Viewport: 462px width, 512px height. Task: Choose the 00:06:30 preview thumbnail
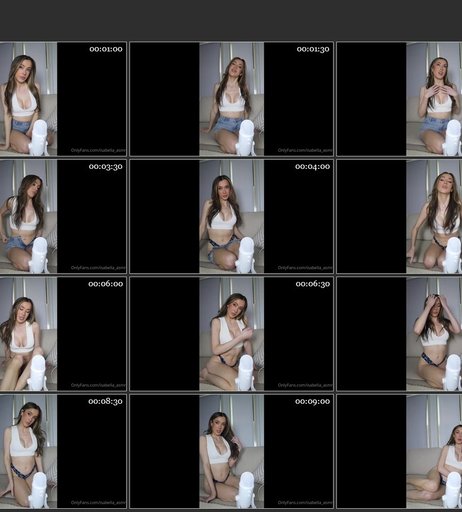pos(231,334)
